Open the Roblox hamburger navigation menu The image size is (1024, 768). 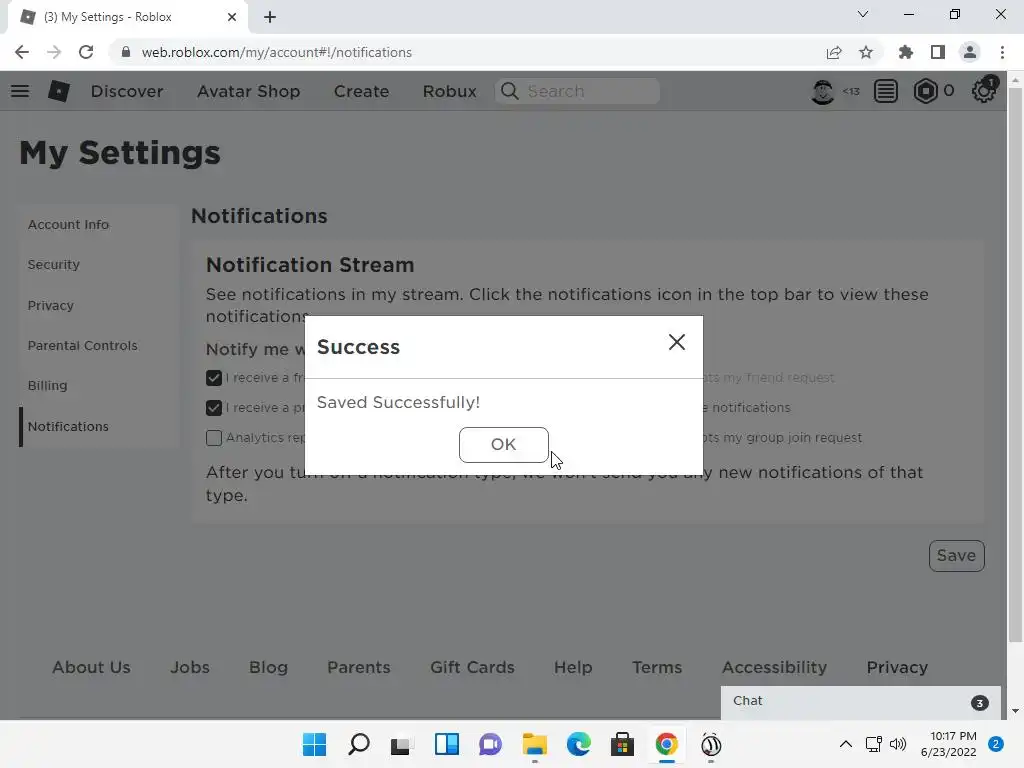[x=20, y=91]
